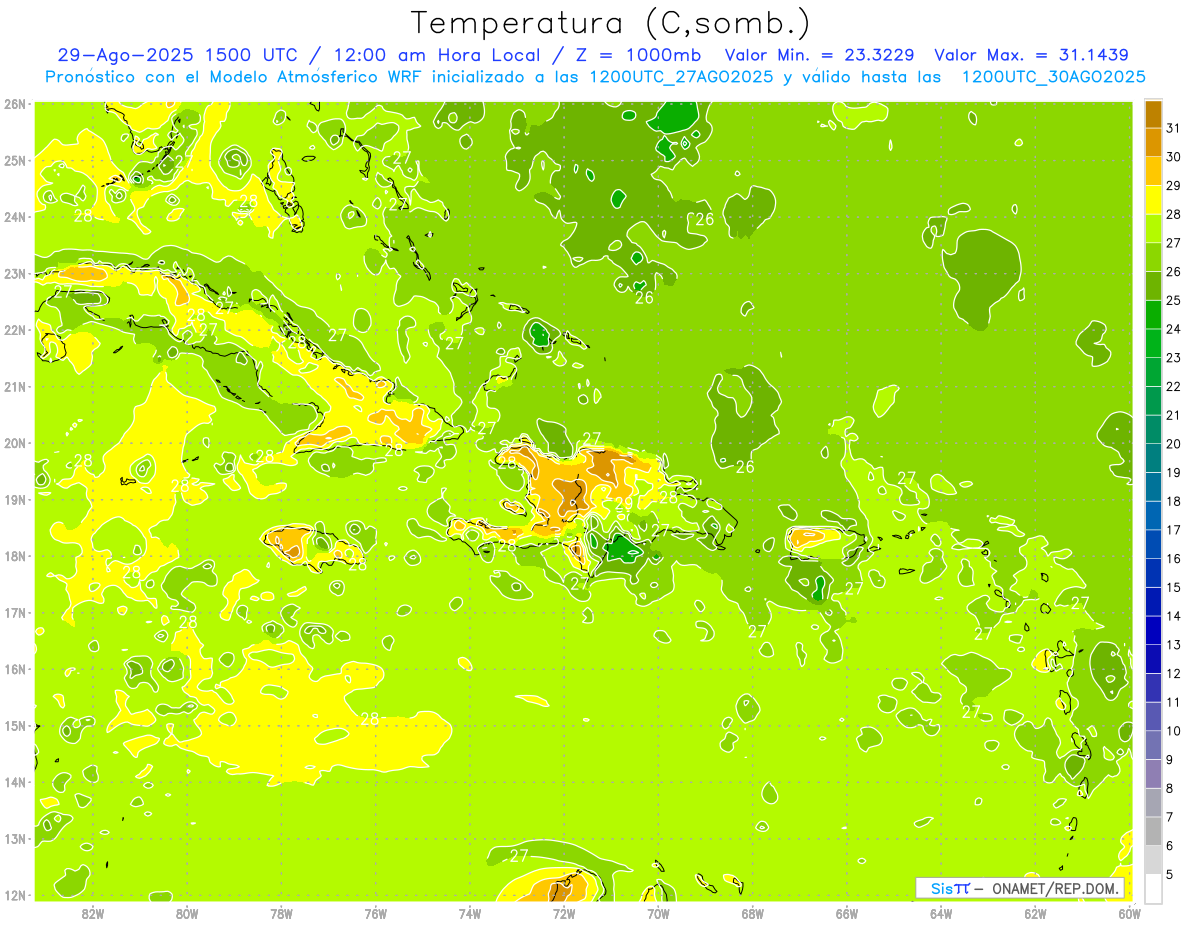
Task: Pick the legend swatch between 29 and 30
Action: pyautogui.click(x=1153, y=171)
